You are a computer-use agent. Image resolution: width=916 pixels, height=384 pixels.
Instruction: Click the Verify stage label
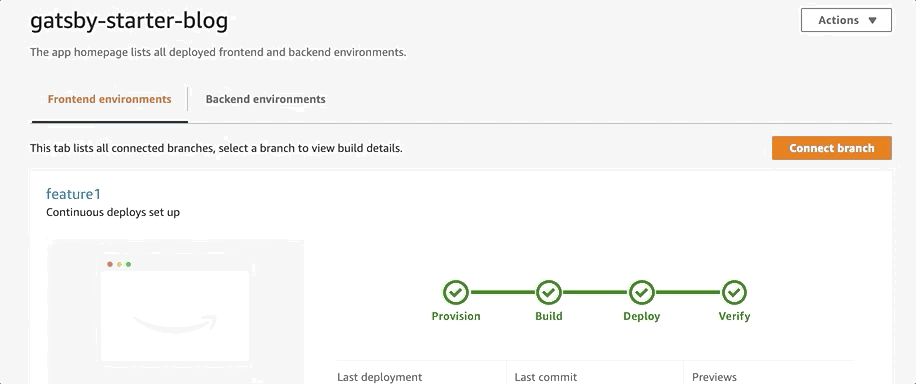[x=734, y=316]
